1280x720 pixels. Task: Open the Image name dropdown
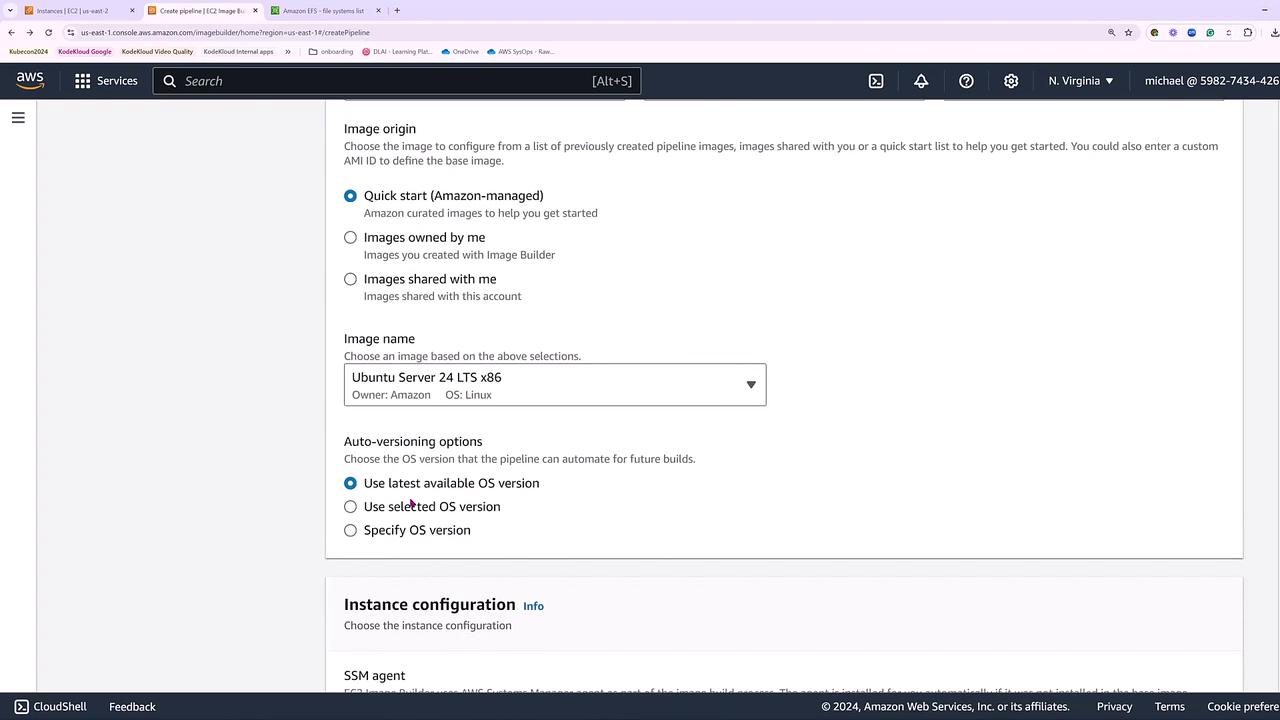[x=555, y=385]
